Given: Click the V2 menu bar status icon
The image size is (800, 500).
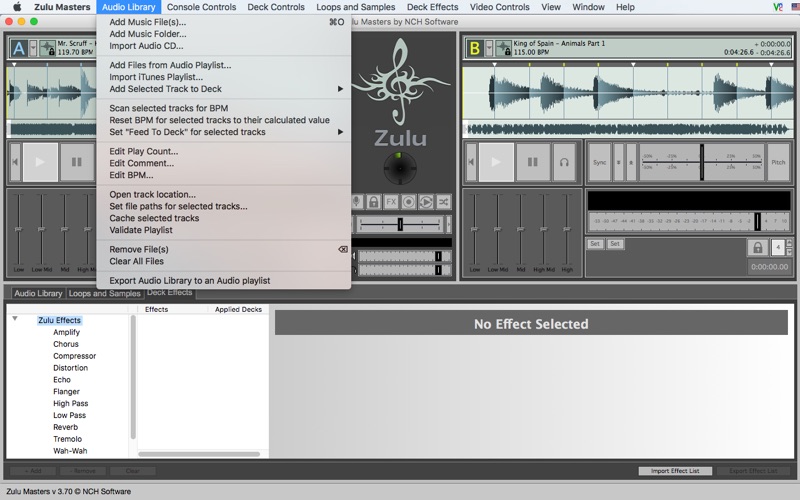Looking at the screenshot, I should [778, 7].
